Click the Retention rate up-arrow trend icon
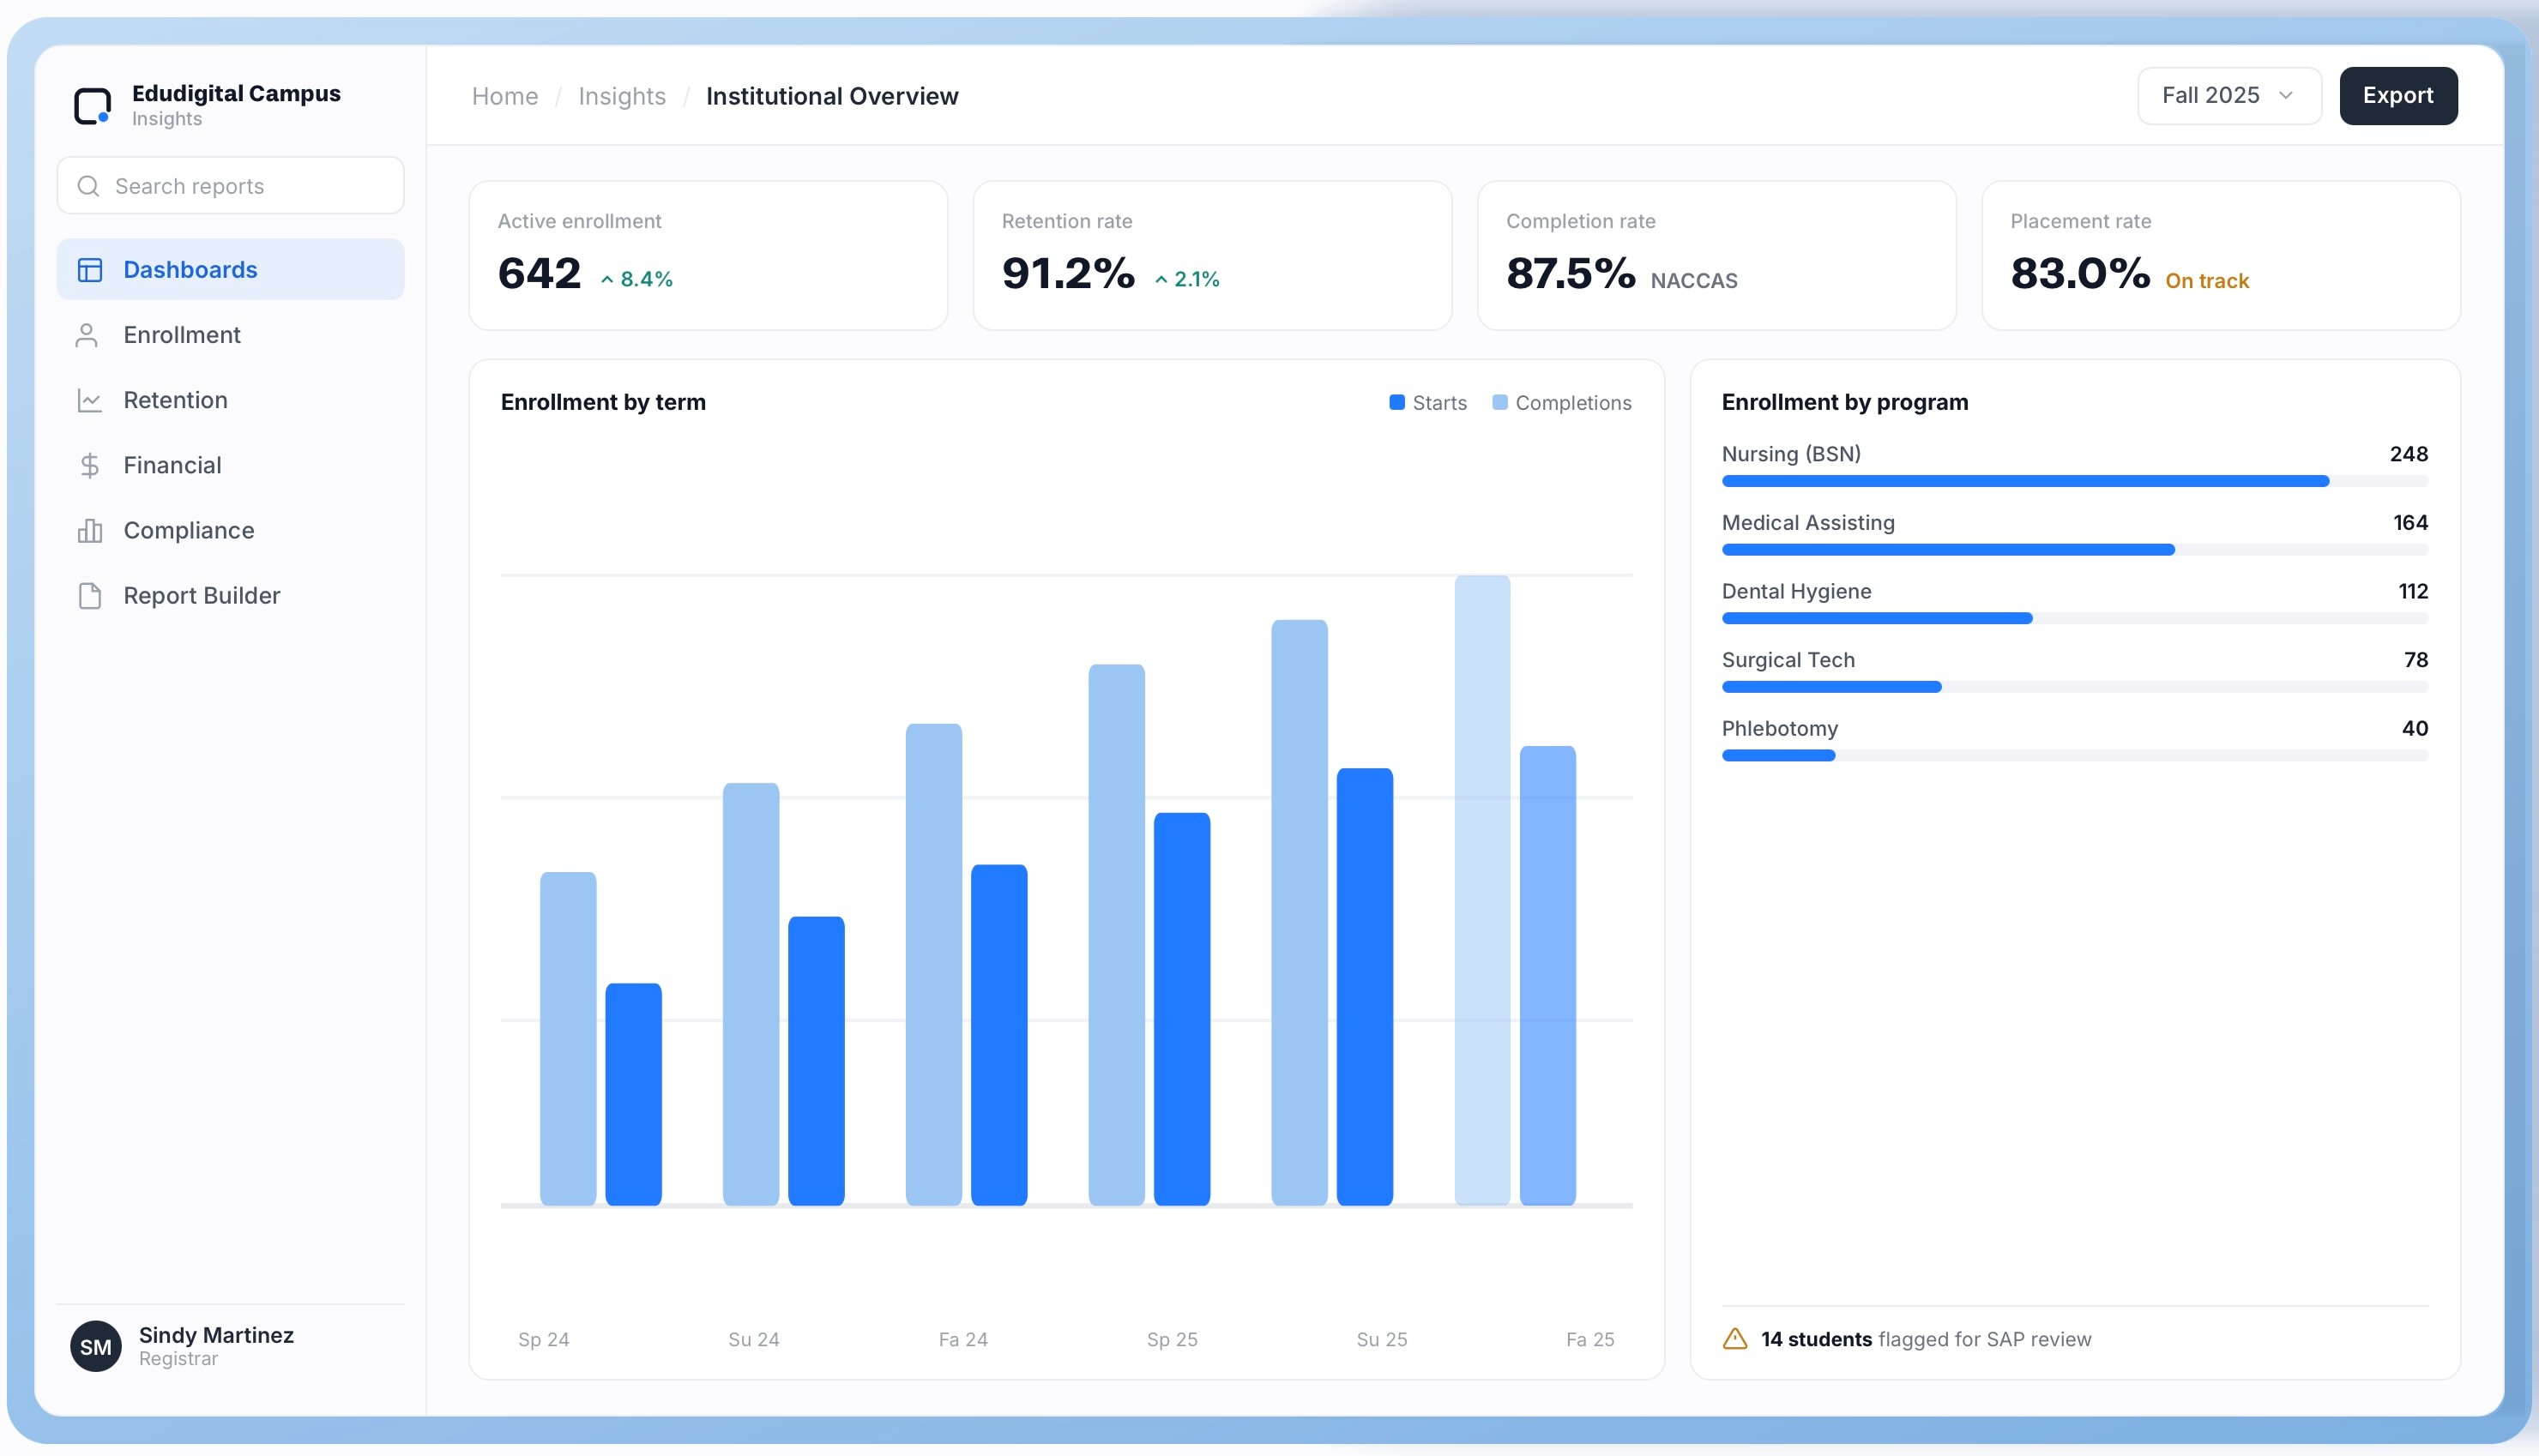The image size is (2539, 1456). (x=1161, y=280)
